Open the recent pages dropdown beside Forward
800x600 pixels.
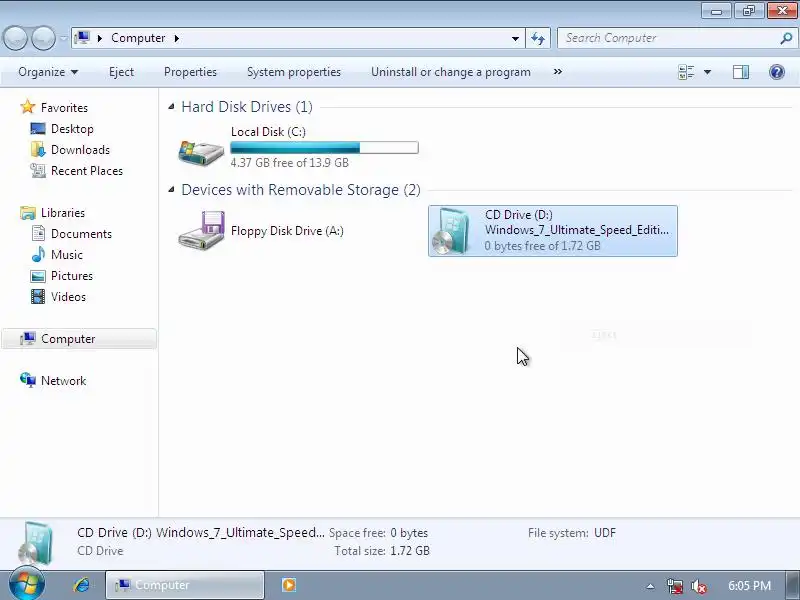click(x=63, y=38)
